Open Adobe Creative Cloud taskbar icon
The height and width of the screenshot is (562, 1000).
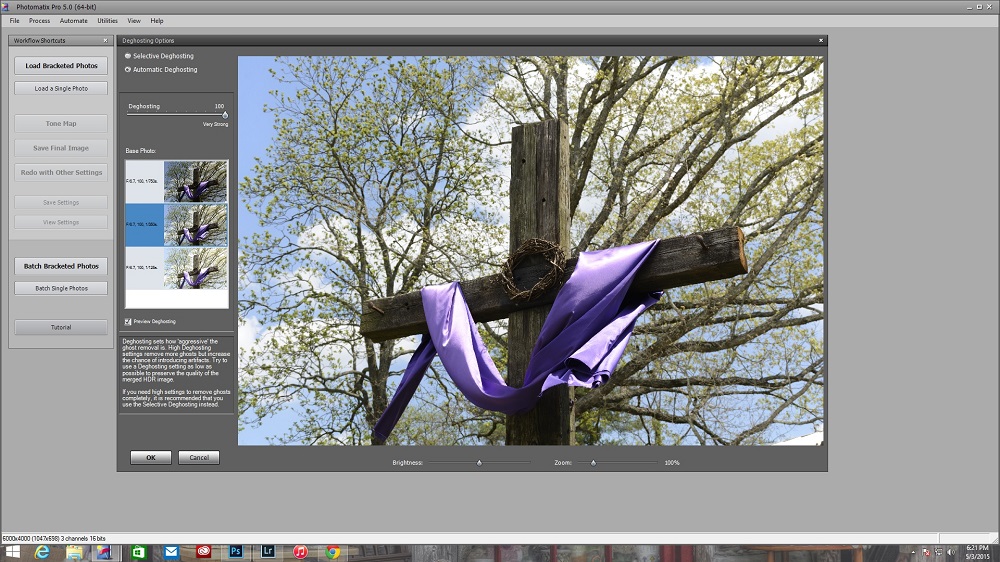tap(204, 552)
